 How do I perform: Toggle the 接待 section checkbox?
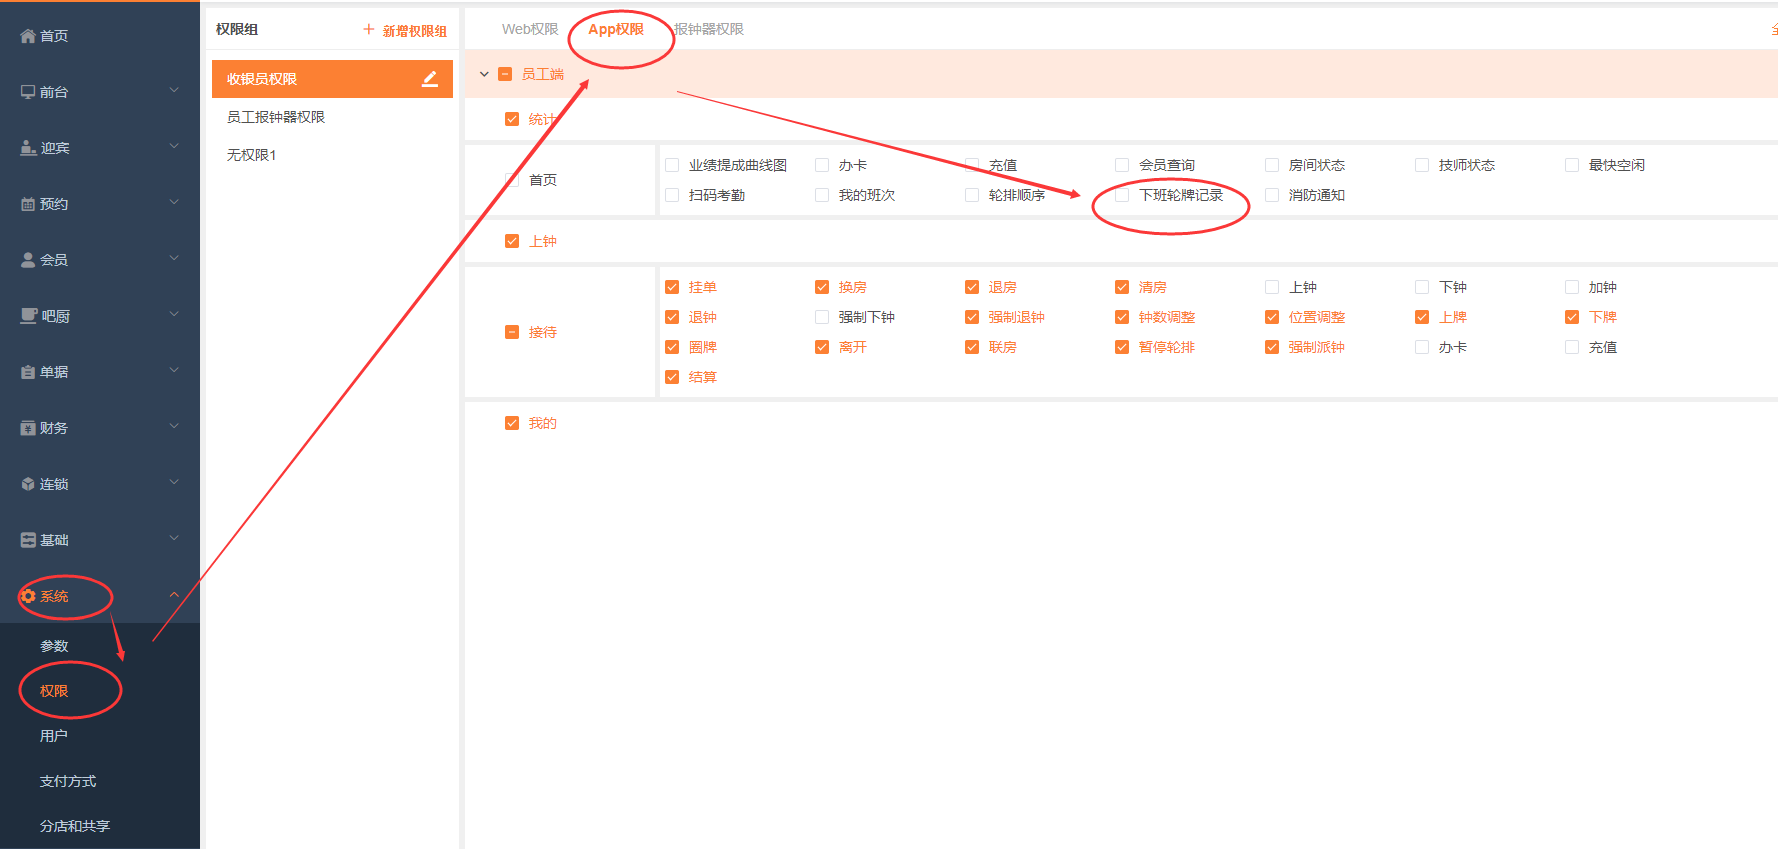pos(512,332)
